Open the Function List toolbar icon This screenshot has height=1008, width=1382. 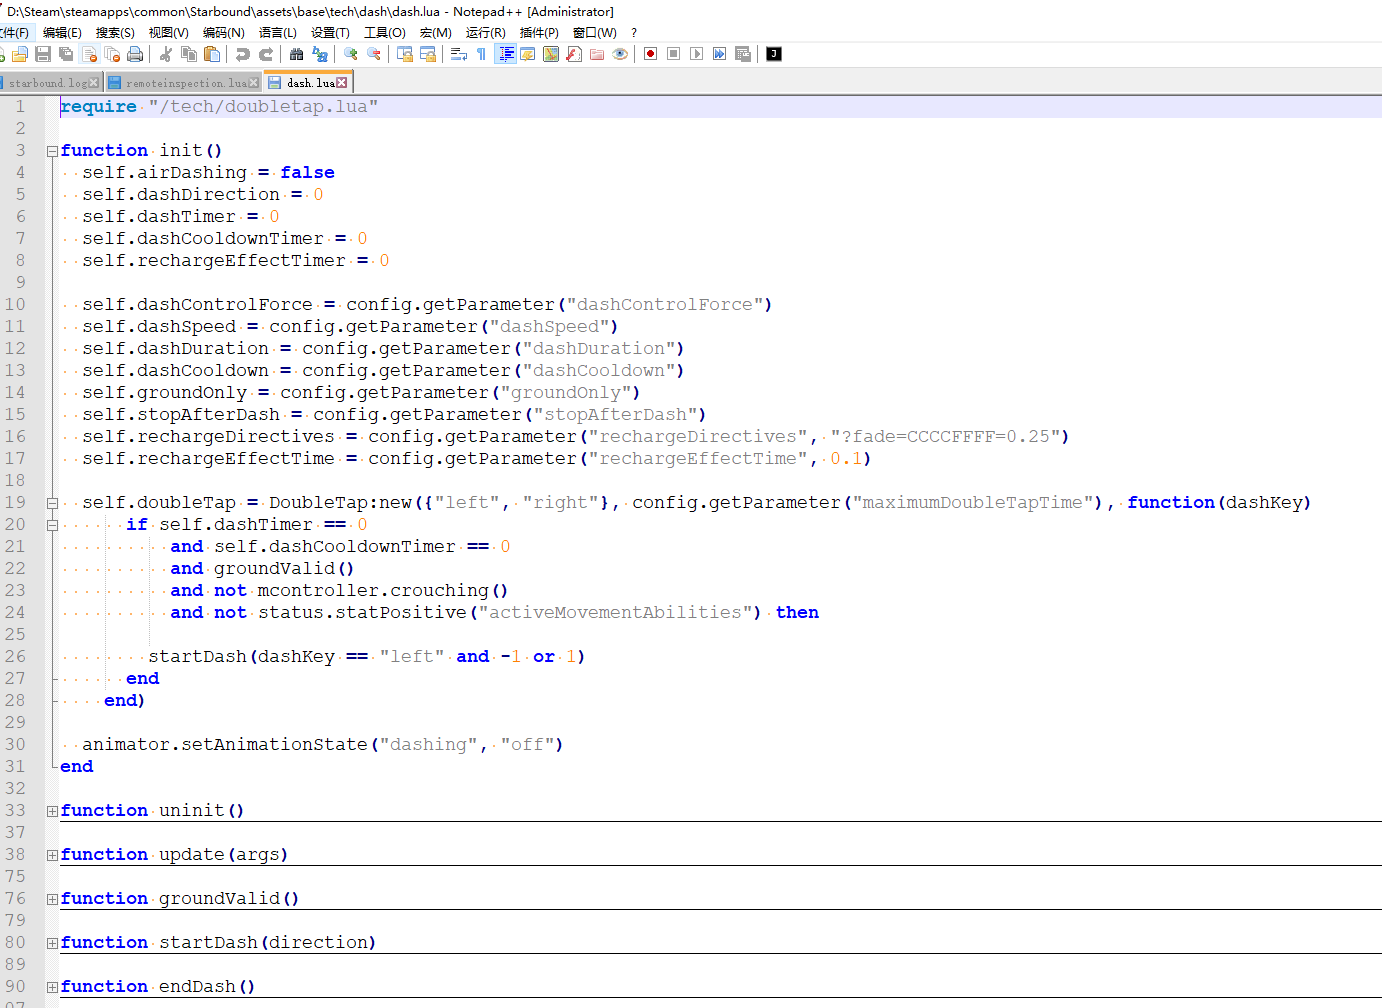pyautogui.click(x=574, y=54)
